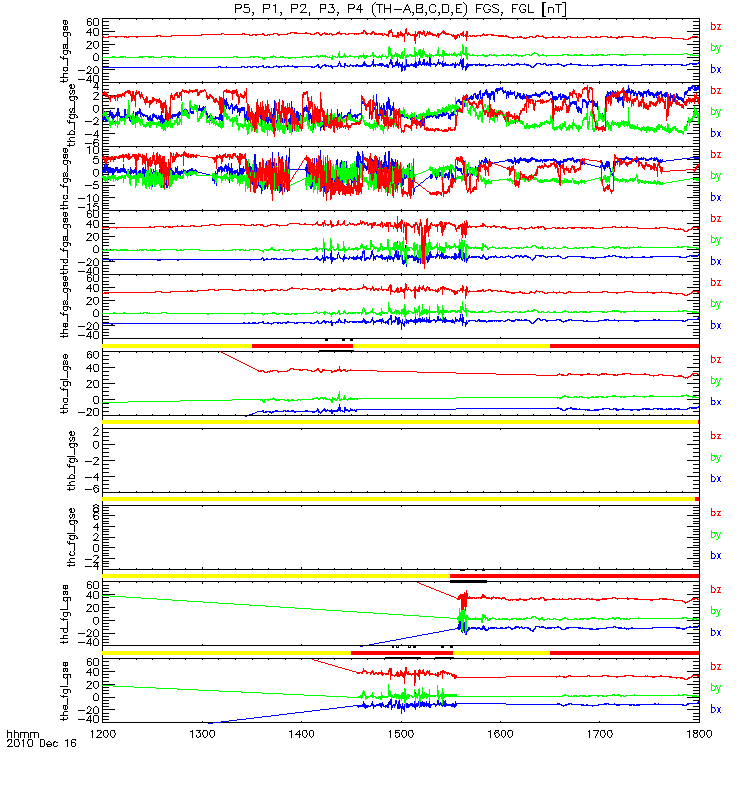This screenshot has width=750, height=800.
Task: Click the bz legend of thb_fgs_gse panel
Action: click(716, 90)
